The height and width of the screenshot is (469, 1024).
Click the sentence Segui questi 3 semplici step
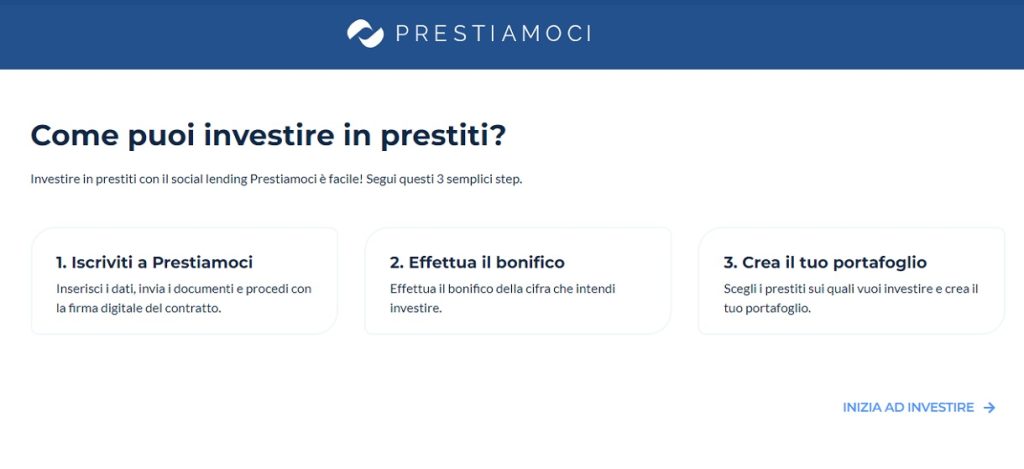444,179
